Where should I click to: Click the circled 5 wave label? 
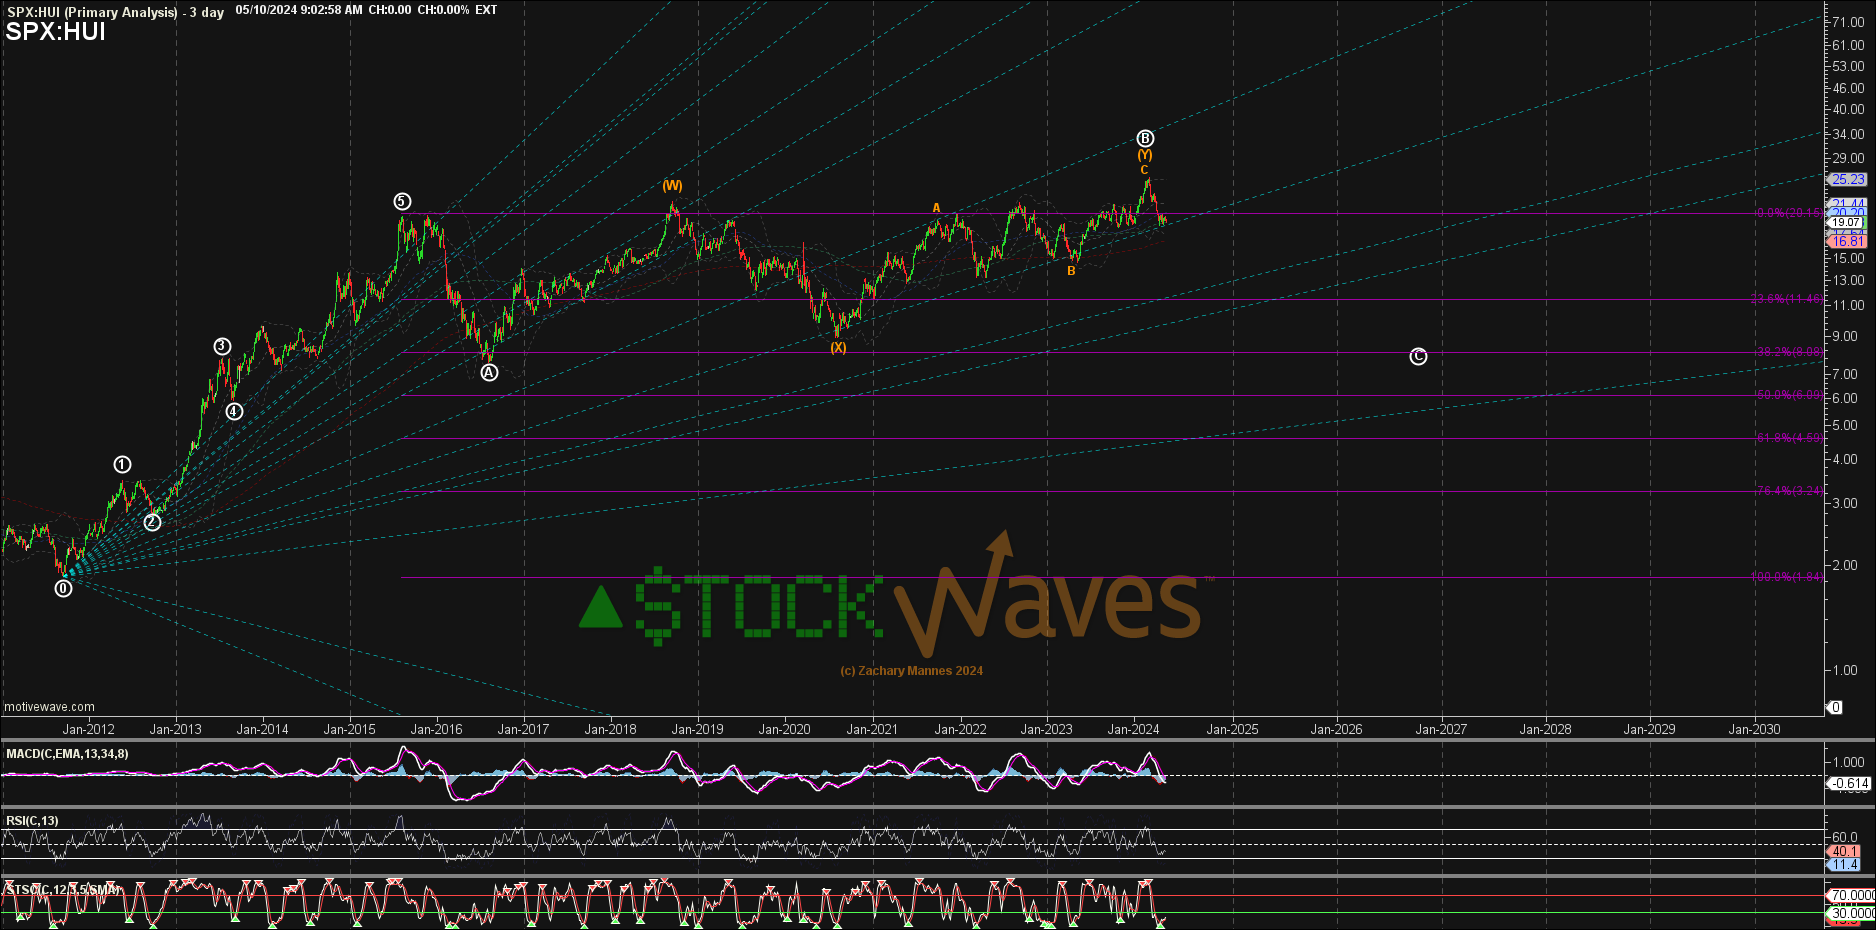[x=402, y=202]
